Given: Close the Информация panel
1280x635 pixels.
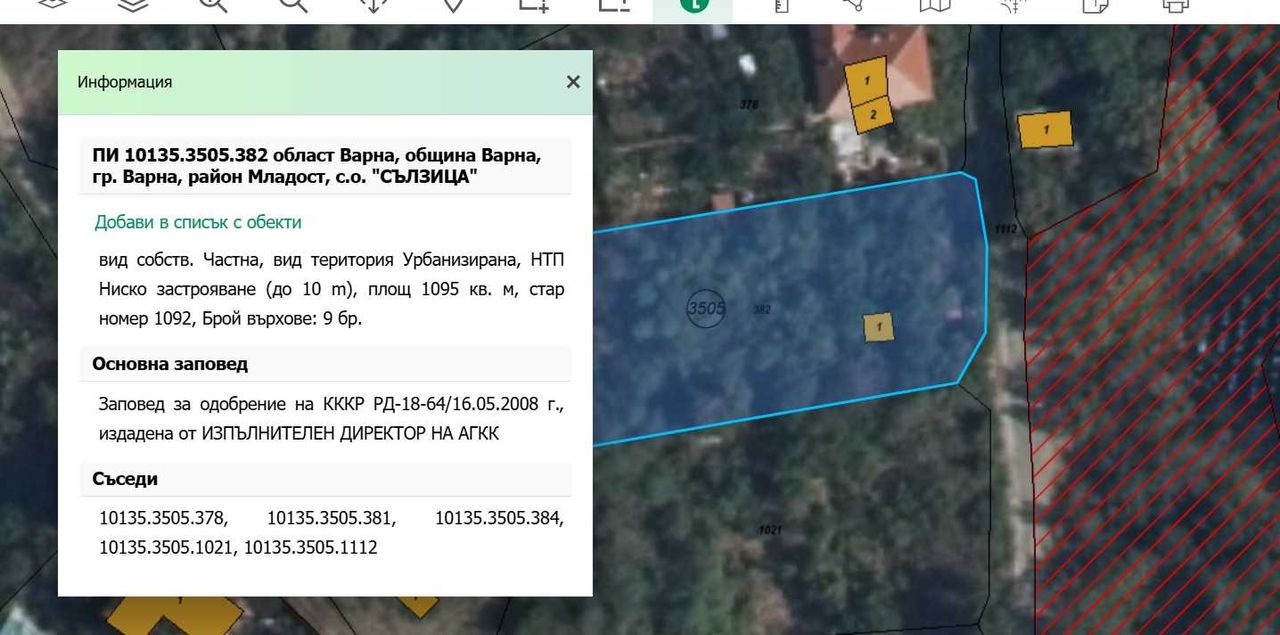Looking at the screenshot, I should [573, 82].
